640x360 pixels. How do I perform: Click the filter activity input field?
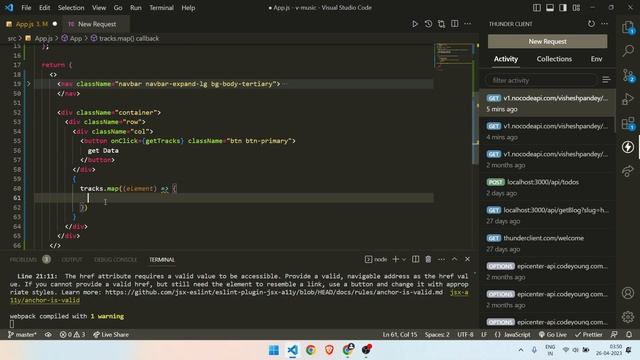pos(541,80)
